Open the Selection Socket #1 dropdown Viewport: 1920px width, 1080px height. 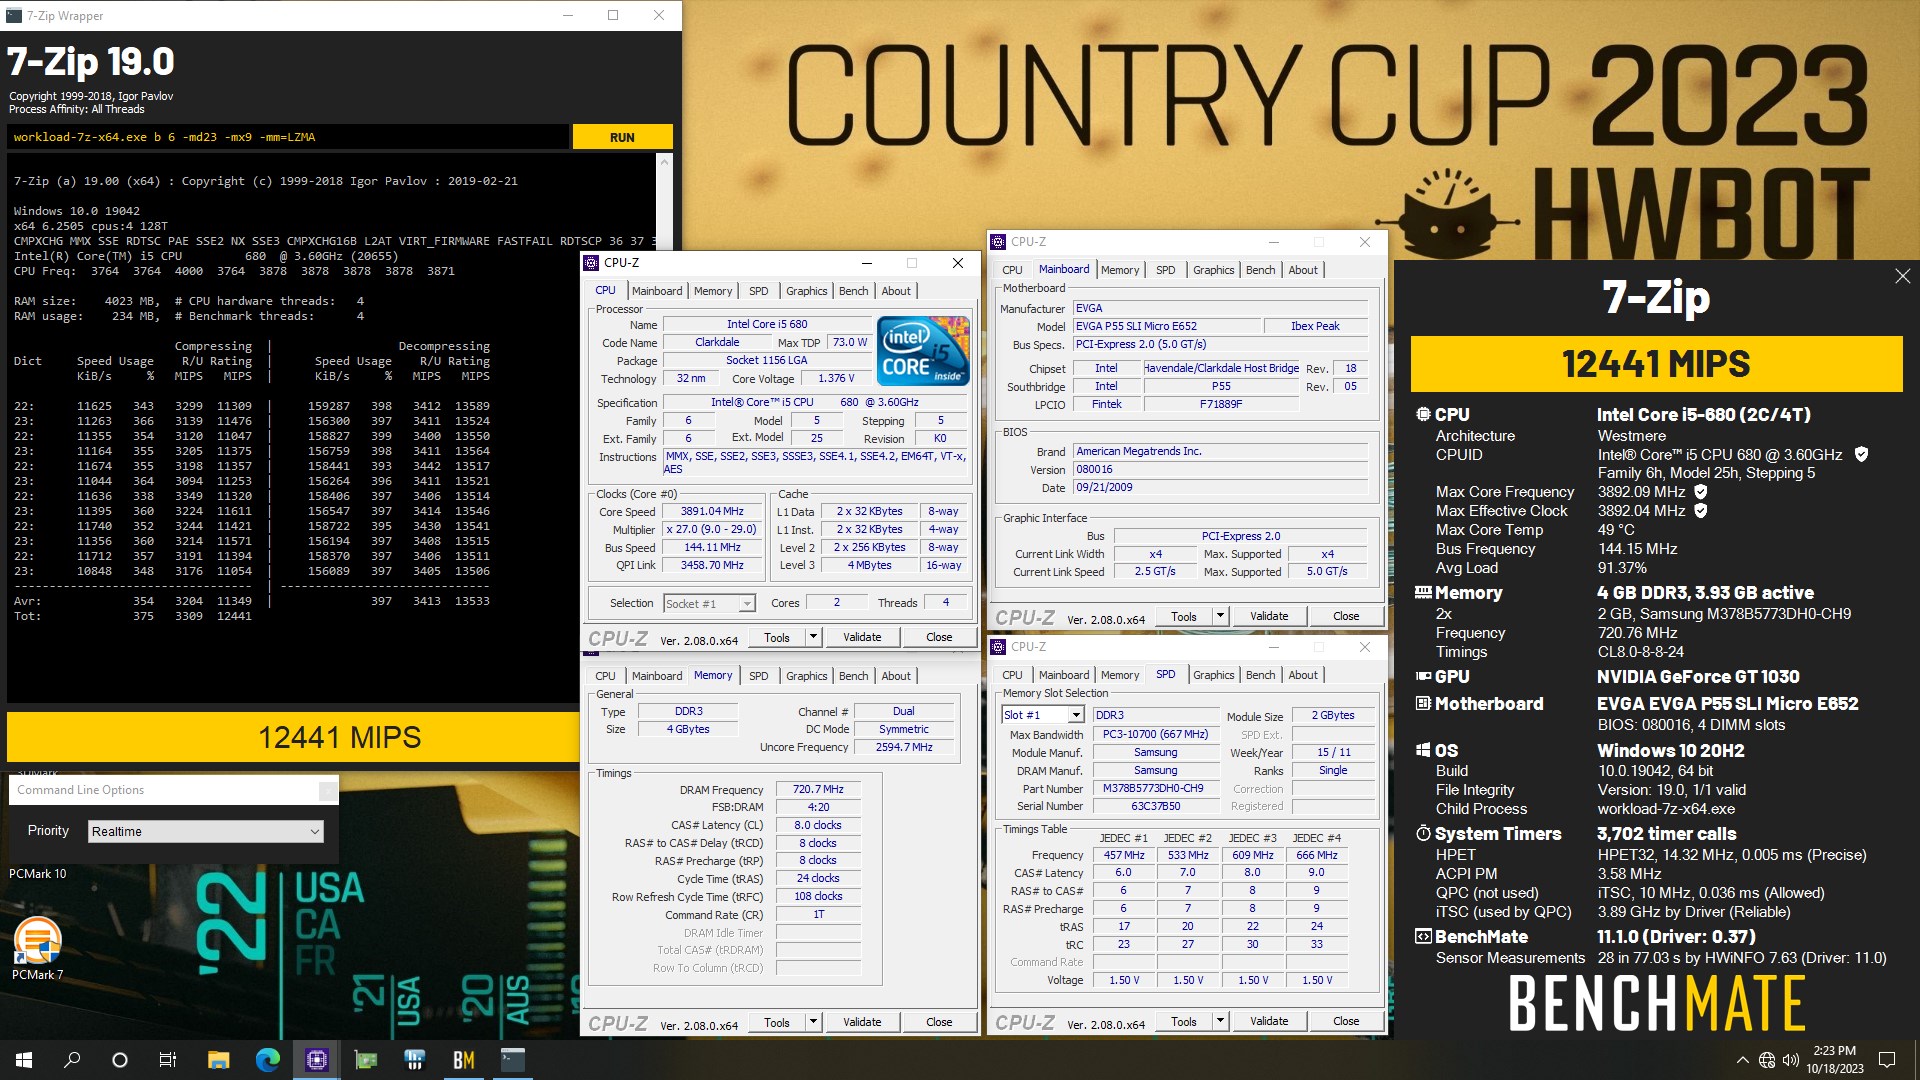(709, 603)
